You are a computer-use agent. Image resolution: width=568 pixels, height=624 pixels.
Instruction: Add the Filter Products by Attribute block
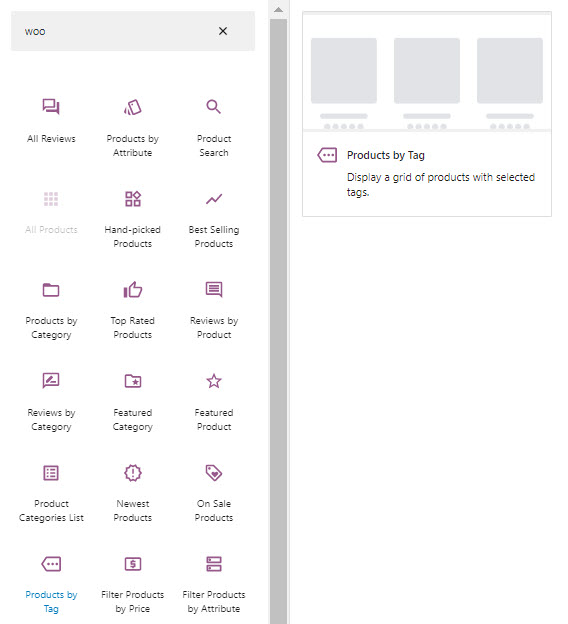coord(214,584)
